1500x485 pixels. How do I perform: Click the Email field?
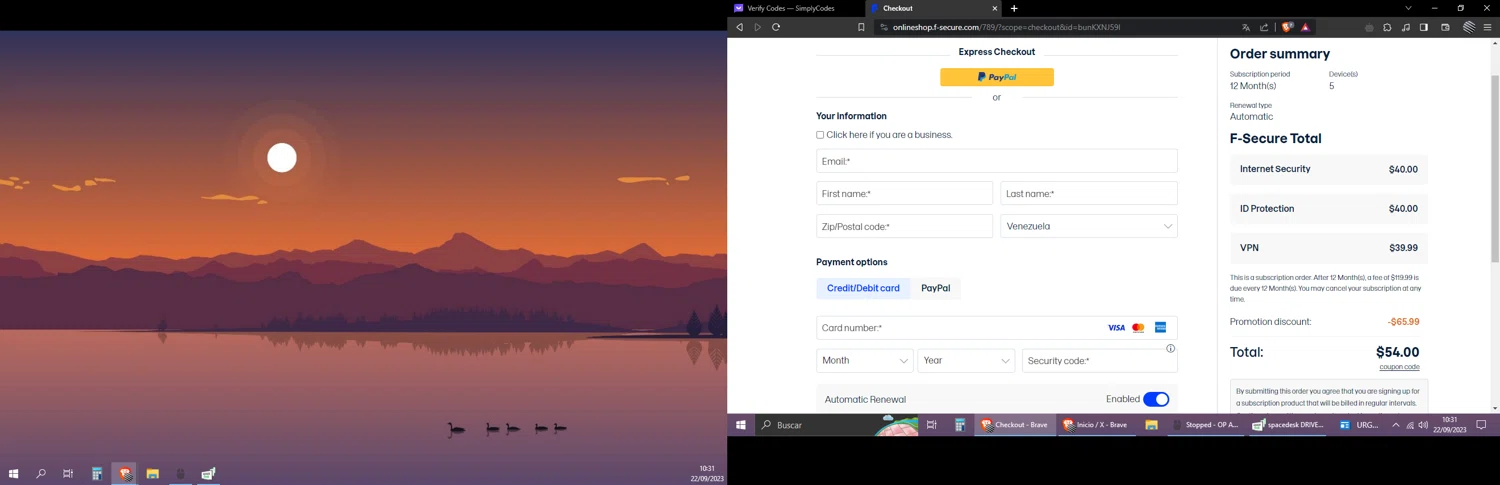click(997, 161)
